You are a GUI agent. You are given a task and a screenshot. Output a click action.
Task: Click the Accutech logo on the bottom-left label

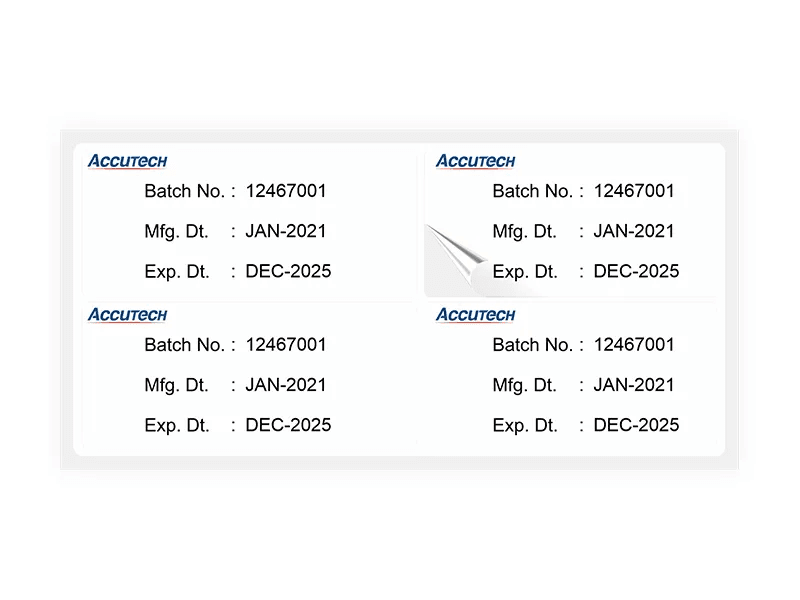point(128,315)
